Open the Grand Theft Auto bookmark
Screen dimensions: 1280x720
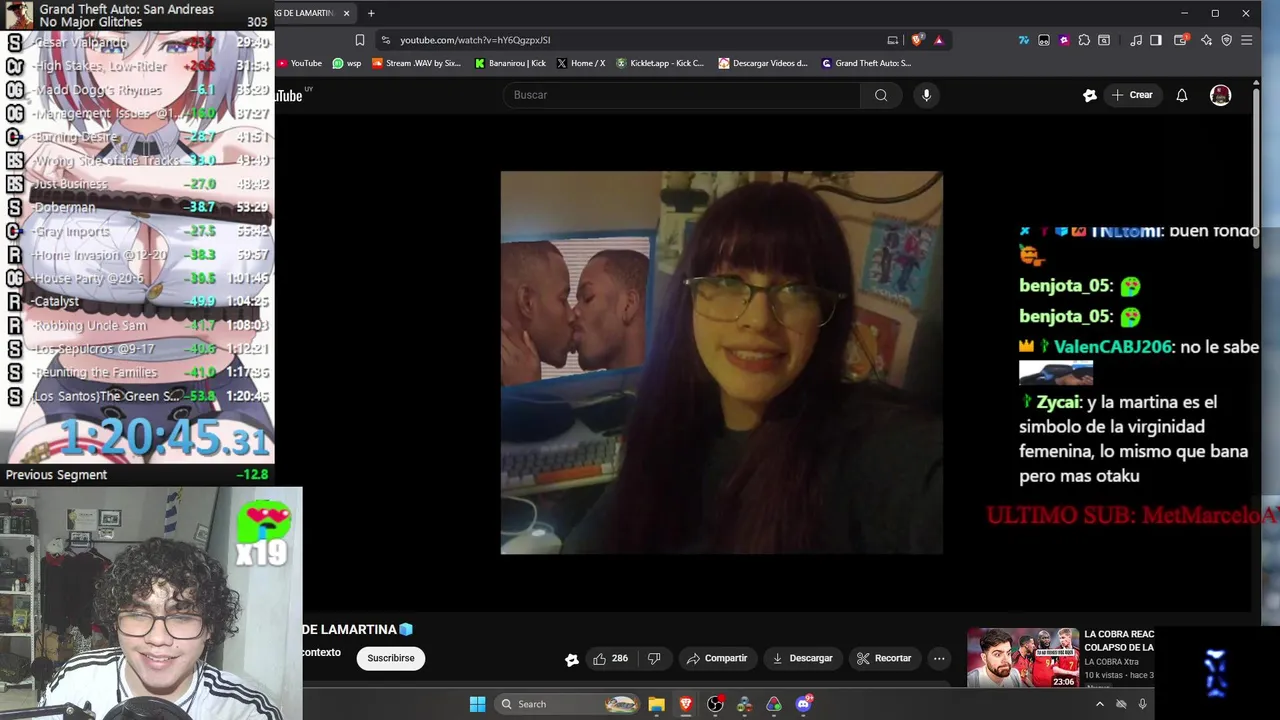coord(866,63)
